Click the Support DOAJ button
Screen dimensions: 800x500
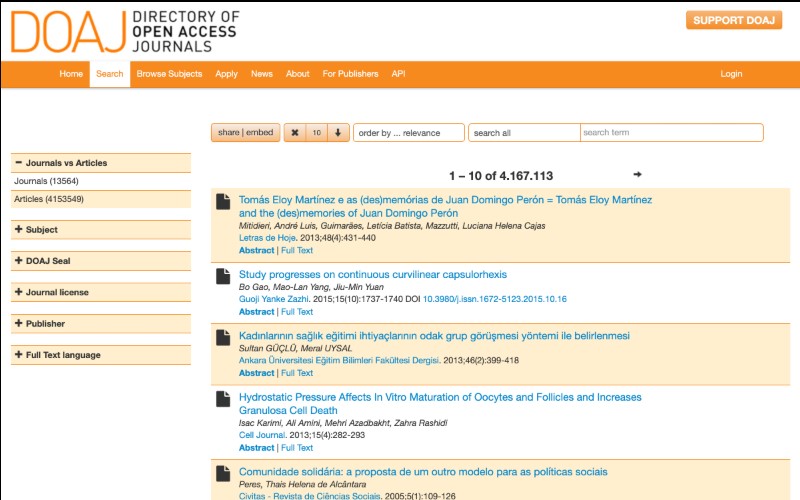pyautogui.click(x=733, y=20)
